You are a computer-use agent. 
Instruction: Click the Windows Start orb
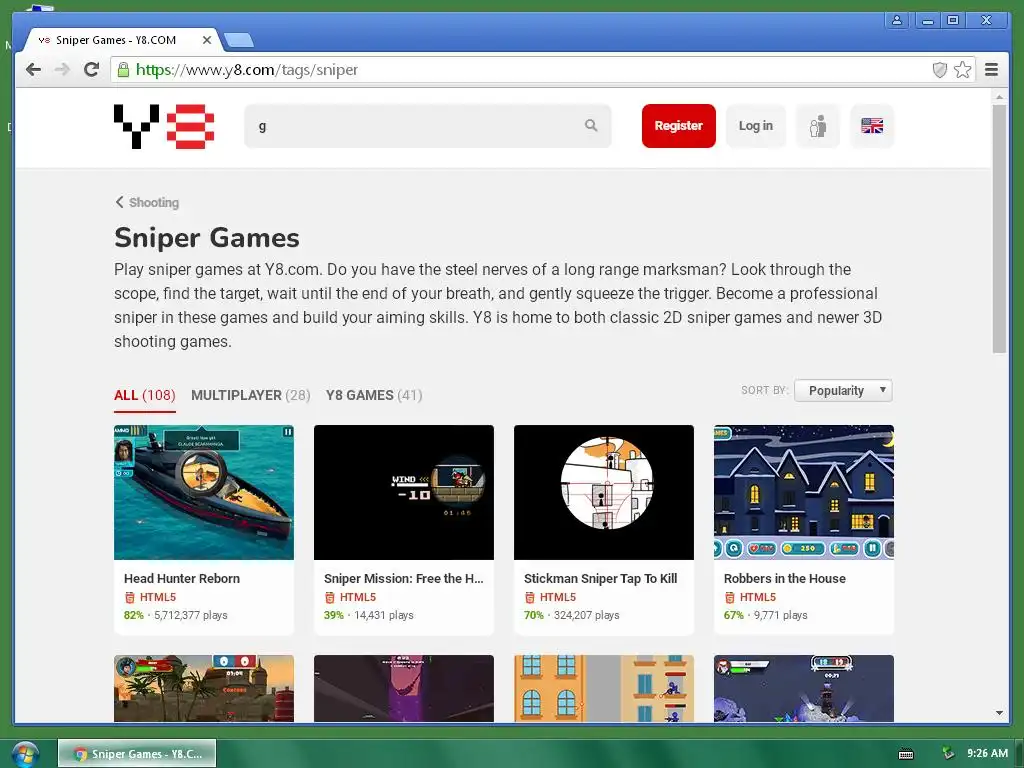(24, 754)
